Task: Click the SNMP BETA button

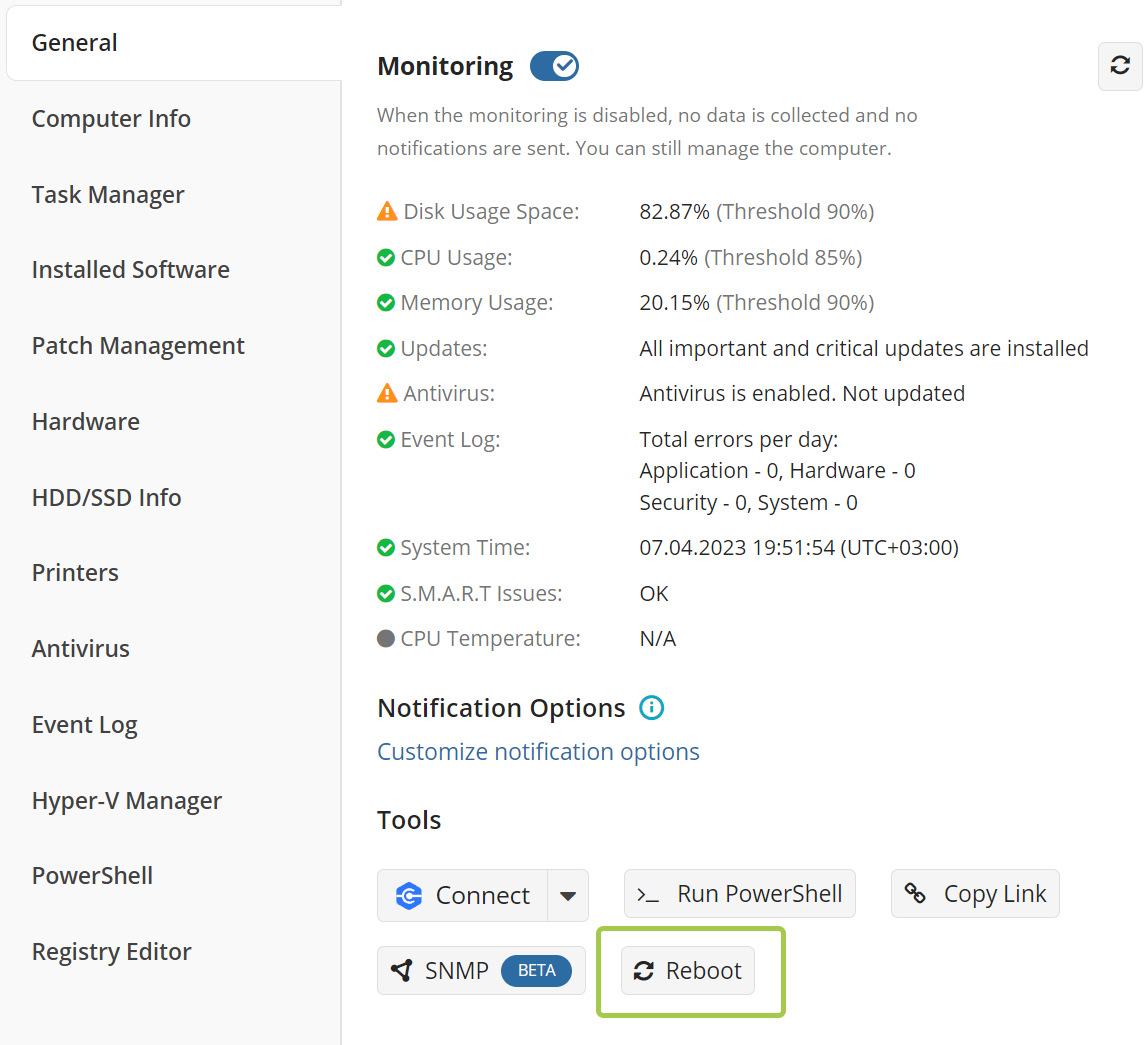Action: (x=481, y=971)
